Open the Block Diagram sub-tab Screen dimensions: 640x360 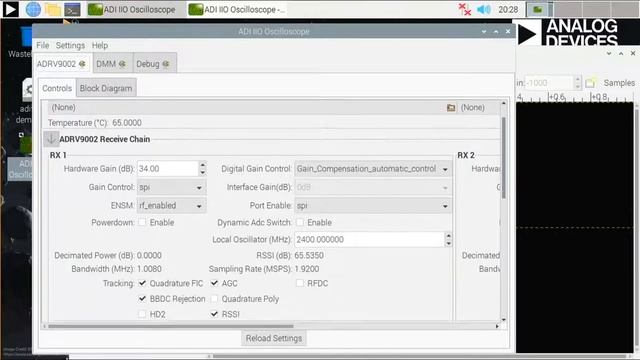(106, 88)
